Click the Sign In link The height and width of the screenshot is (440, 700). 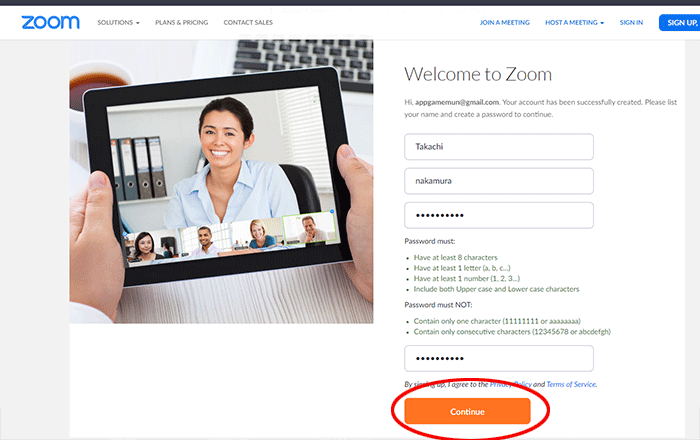pyautogui.click(x=631, y=22)
